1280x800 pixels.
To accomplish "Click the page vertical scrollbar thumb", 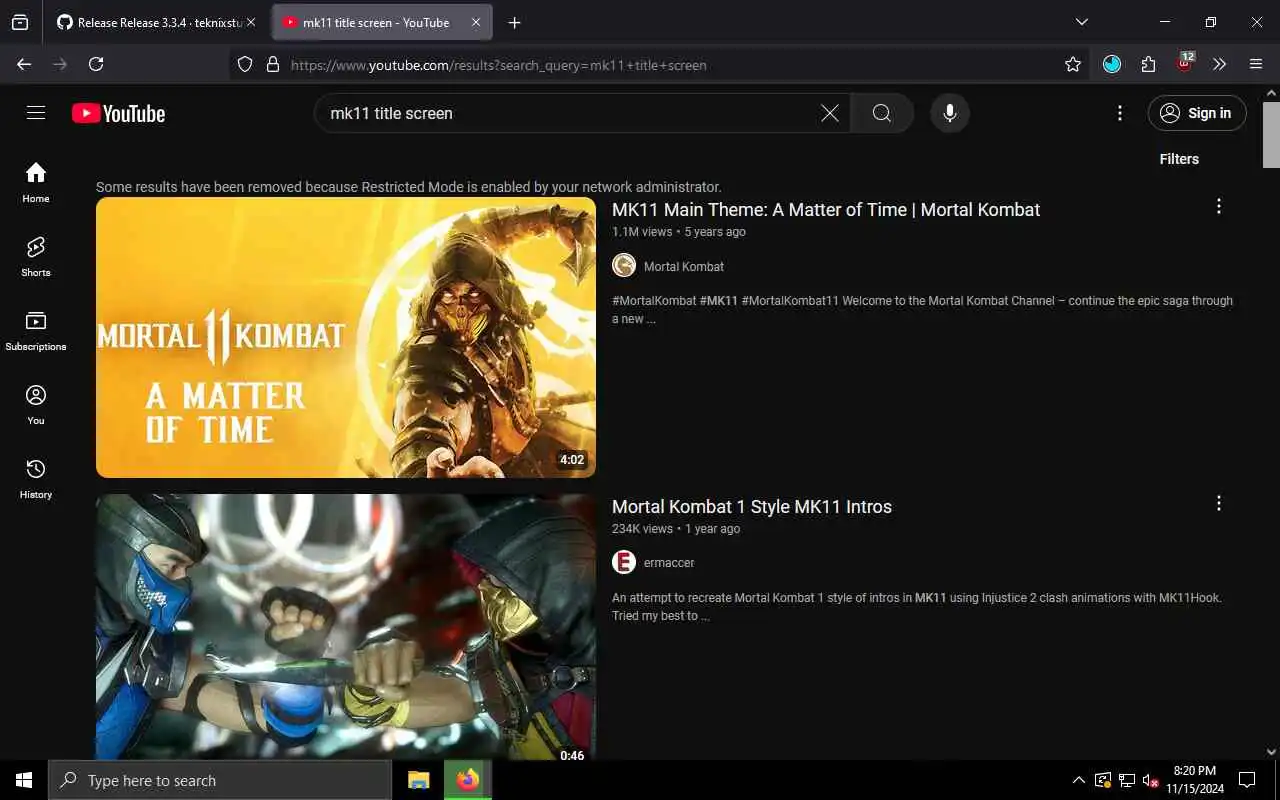I will (1271, 134).
